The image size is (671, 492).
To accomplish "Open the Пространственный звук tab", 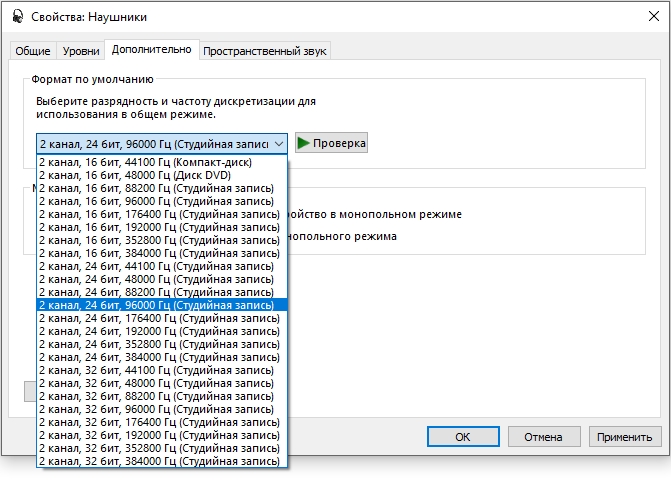I will point(265,50).
